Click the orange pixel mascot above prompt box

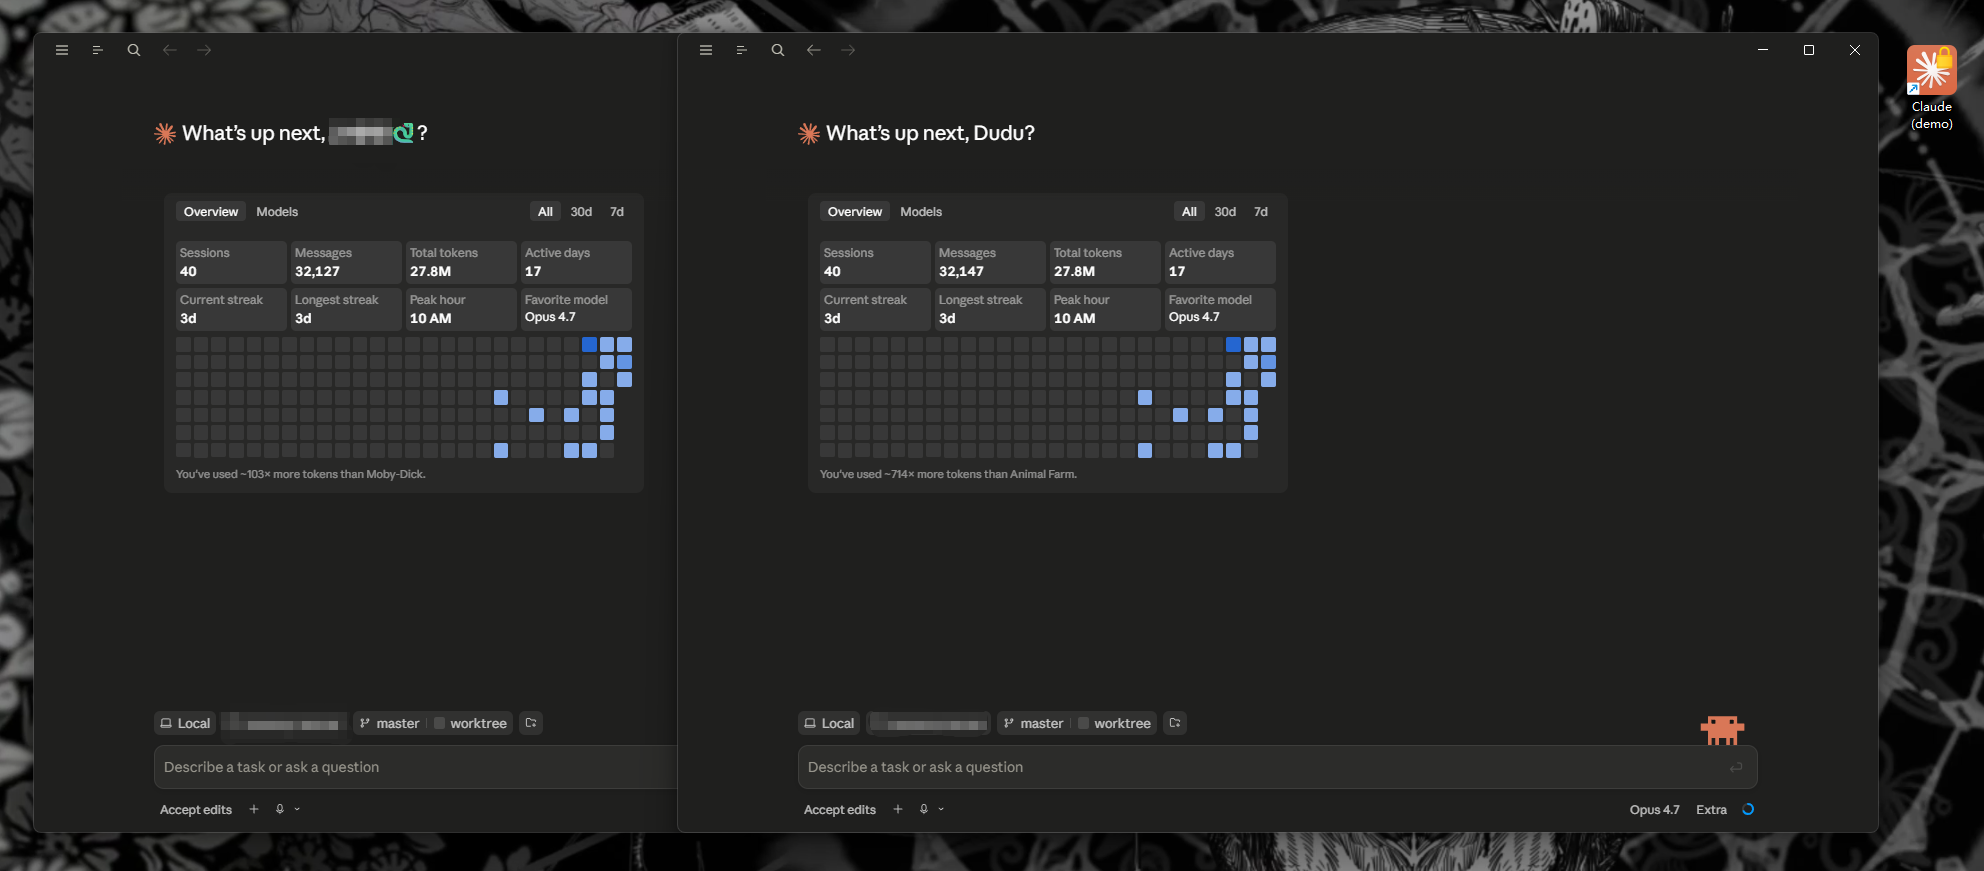pos(1722,730)
